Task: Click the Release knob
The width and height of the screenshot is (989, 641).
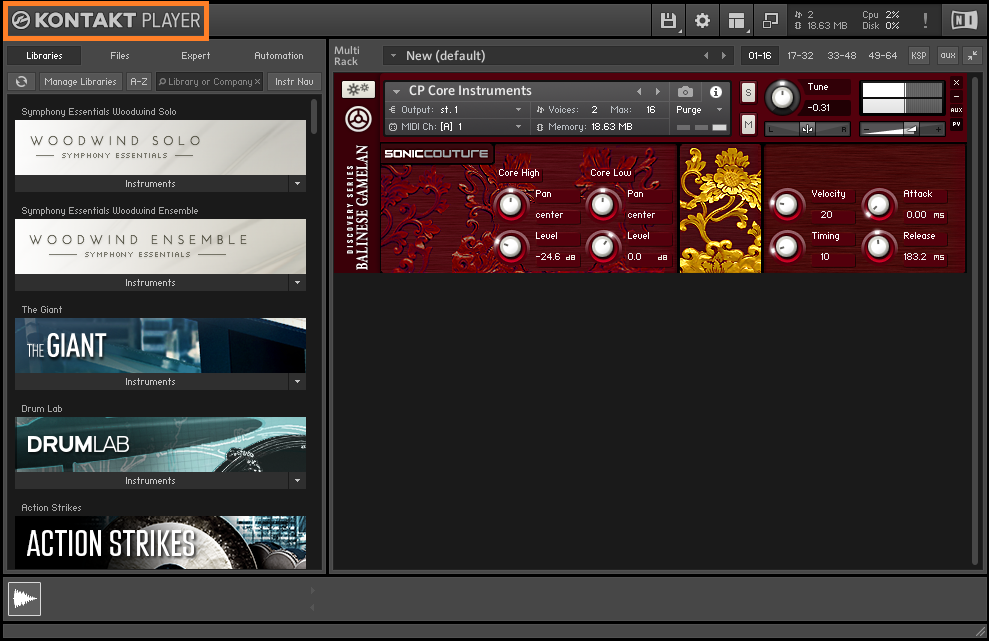Action: [878, 247]
